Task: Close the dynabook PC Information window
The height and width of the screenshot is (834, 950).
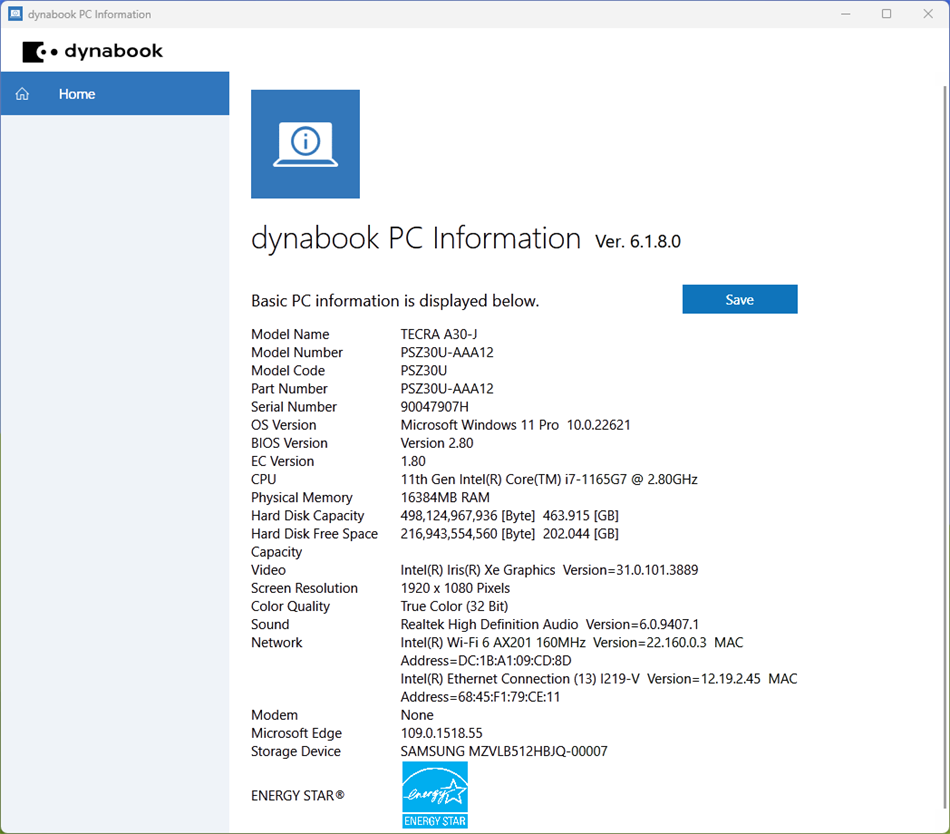Action: tap(928, 13)
